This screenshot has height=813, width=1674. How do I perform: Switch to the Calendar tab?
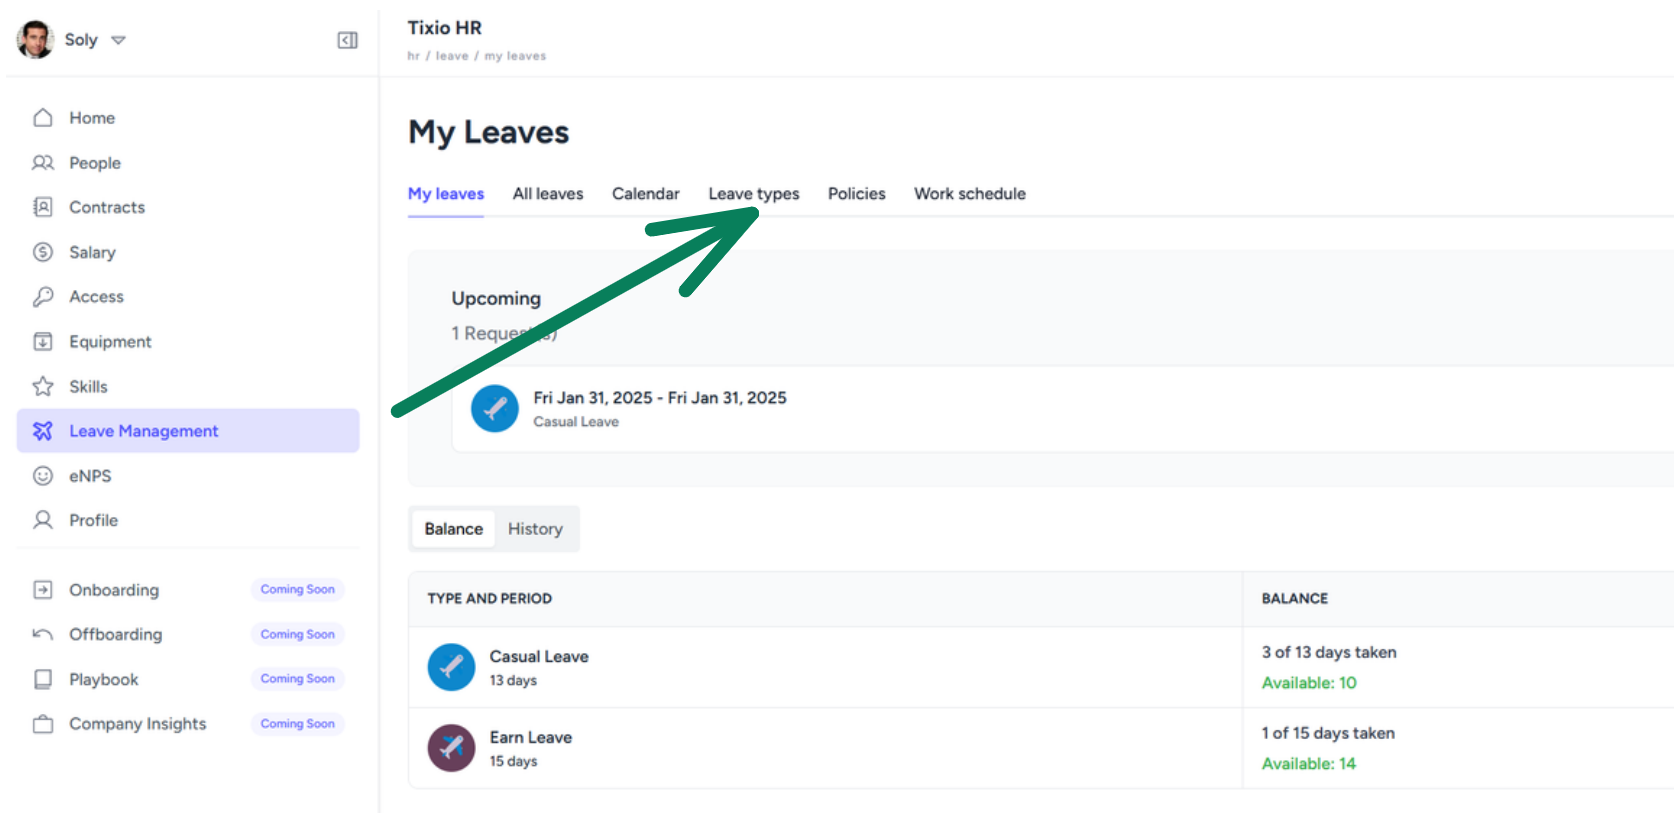click(x=645, y=194)
